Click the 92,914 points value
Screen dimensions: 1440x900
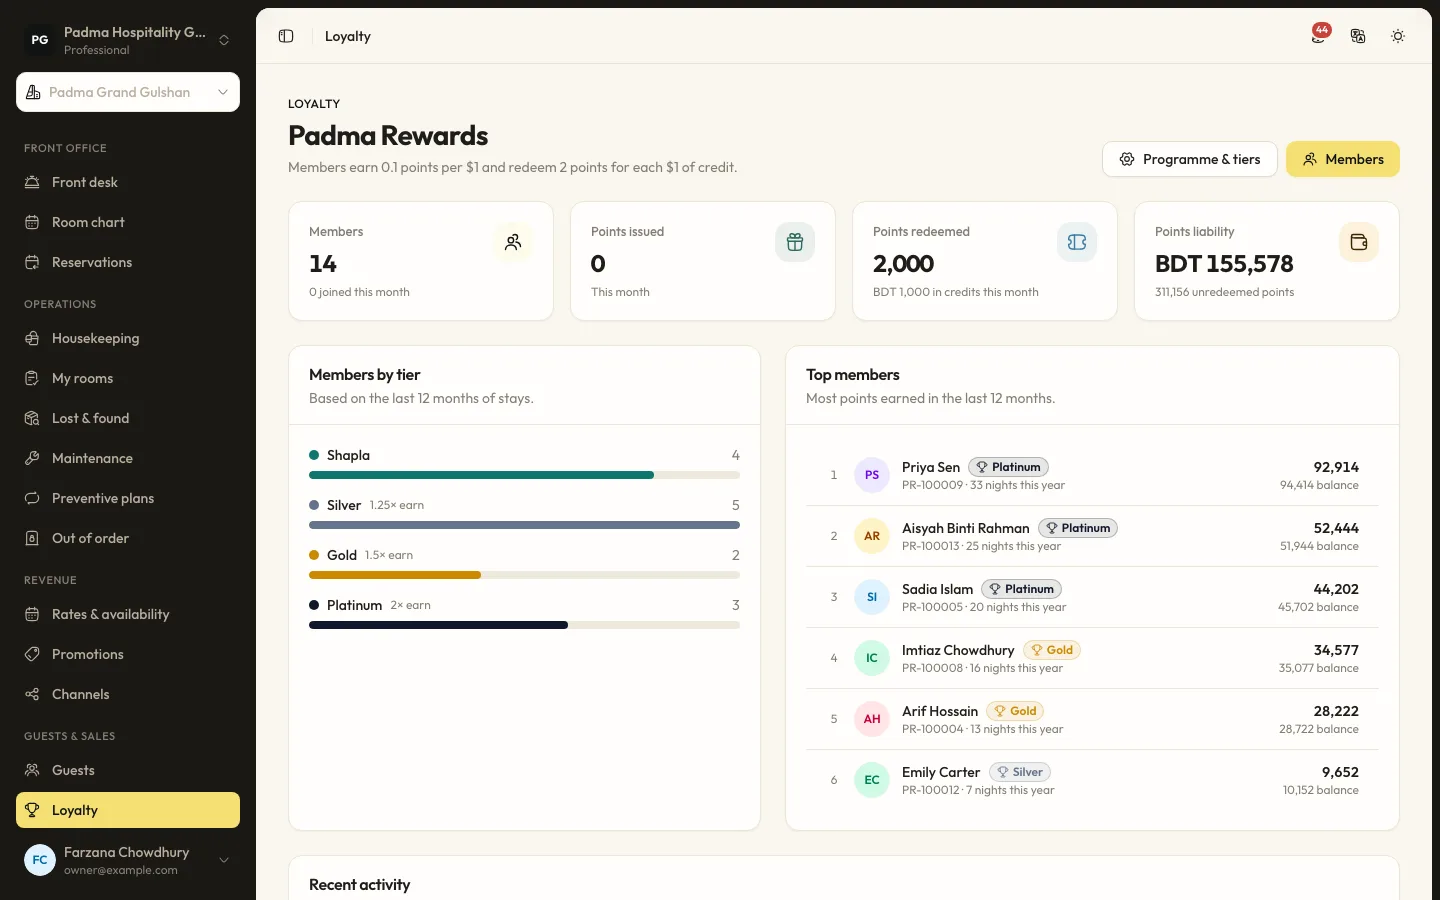[x=1336, y=467]
